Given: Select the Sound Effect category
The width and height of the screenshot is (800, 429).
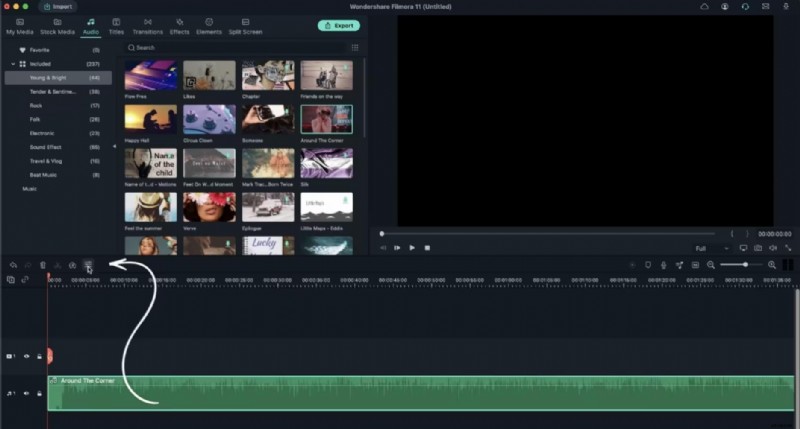Looking at the screenshot, I should tap(58, 147).
